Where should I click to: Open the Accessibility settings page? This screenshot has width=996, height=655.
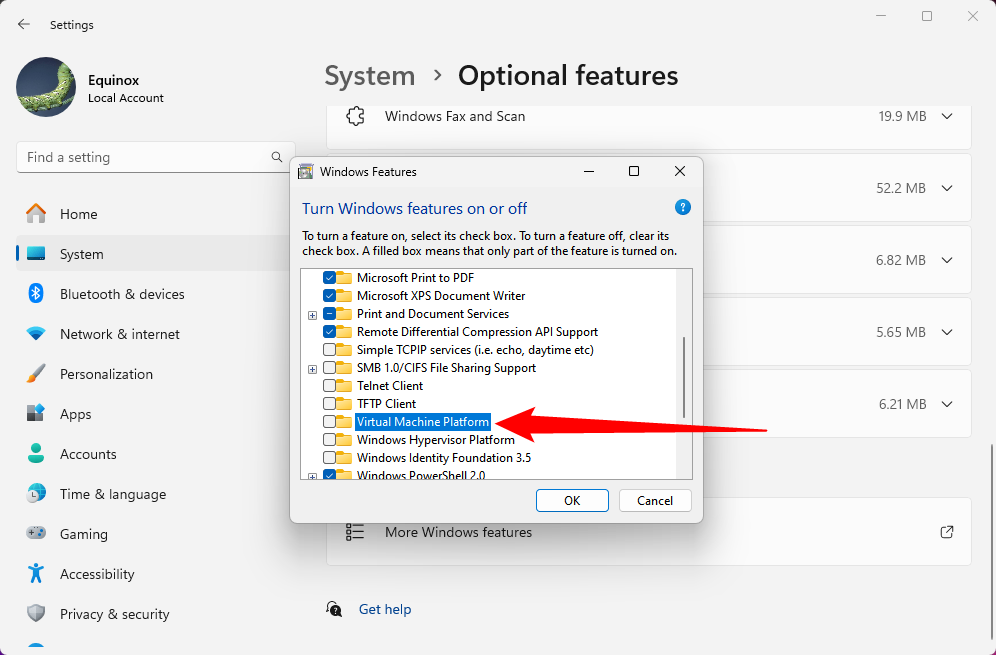97,574
